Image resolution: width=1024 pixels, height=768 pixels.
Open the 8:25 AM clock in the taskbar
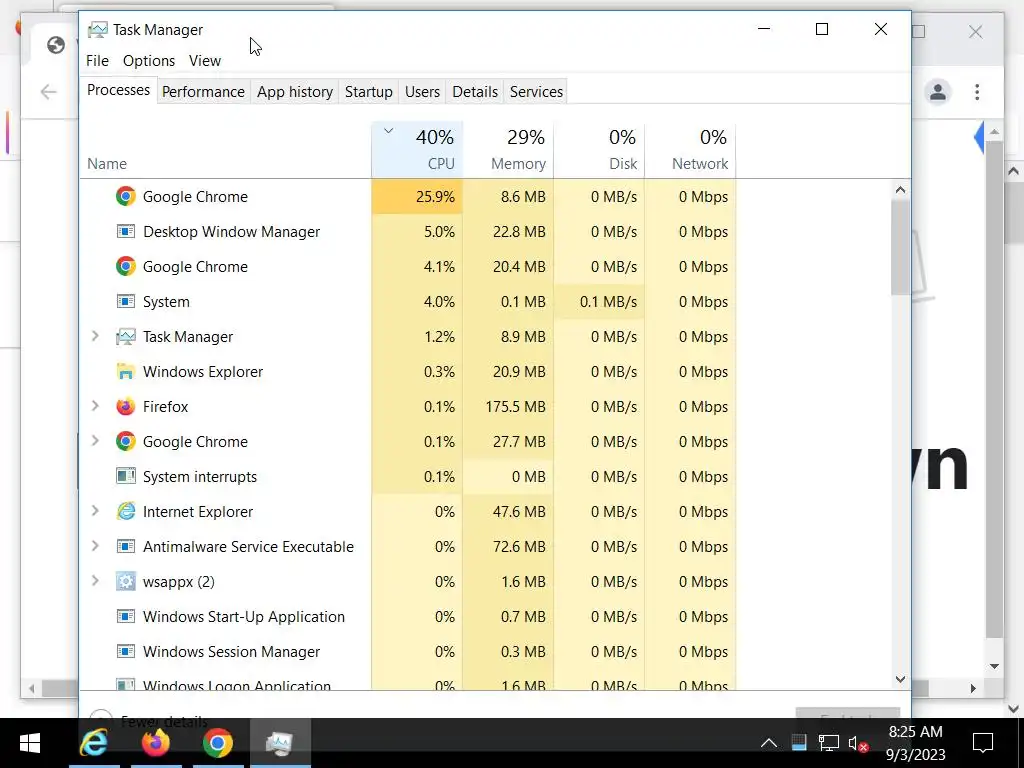coord(916,743)
